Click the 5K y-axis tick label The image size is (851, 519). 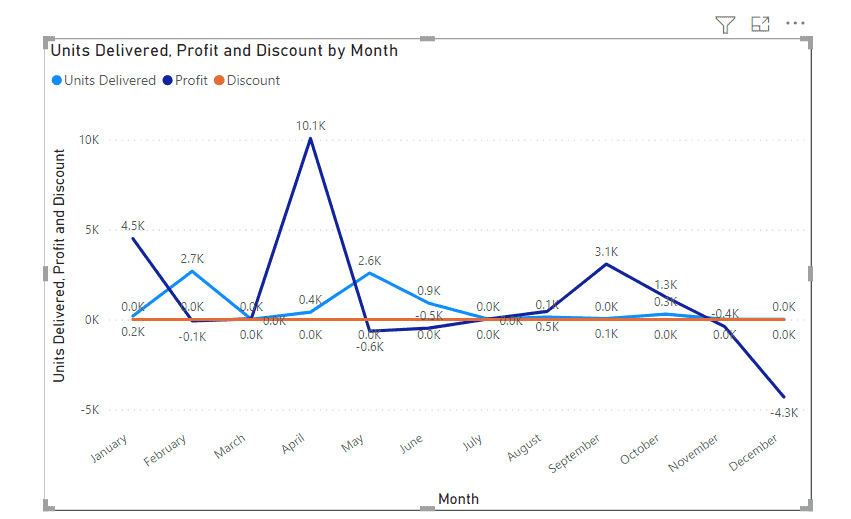(x=92, y=230)
